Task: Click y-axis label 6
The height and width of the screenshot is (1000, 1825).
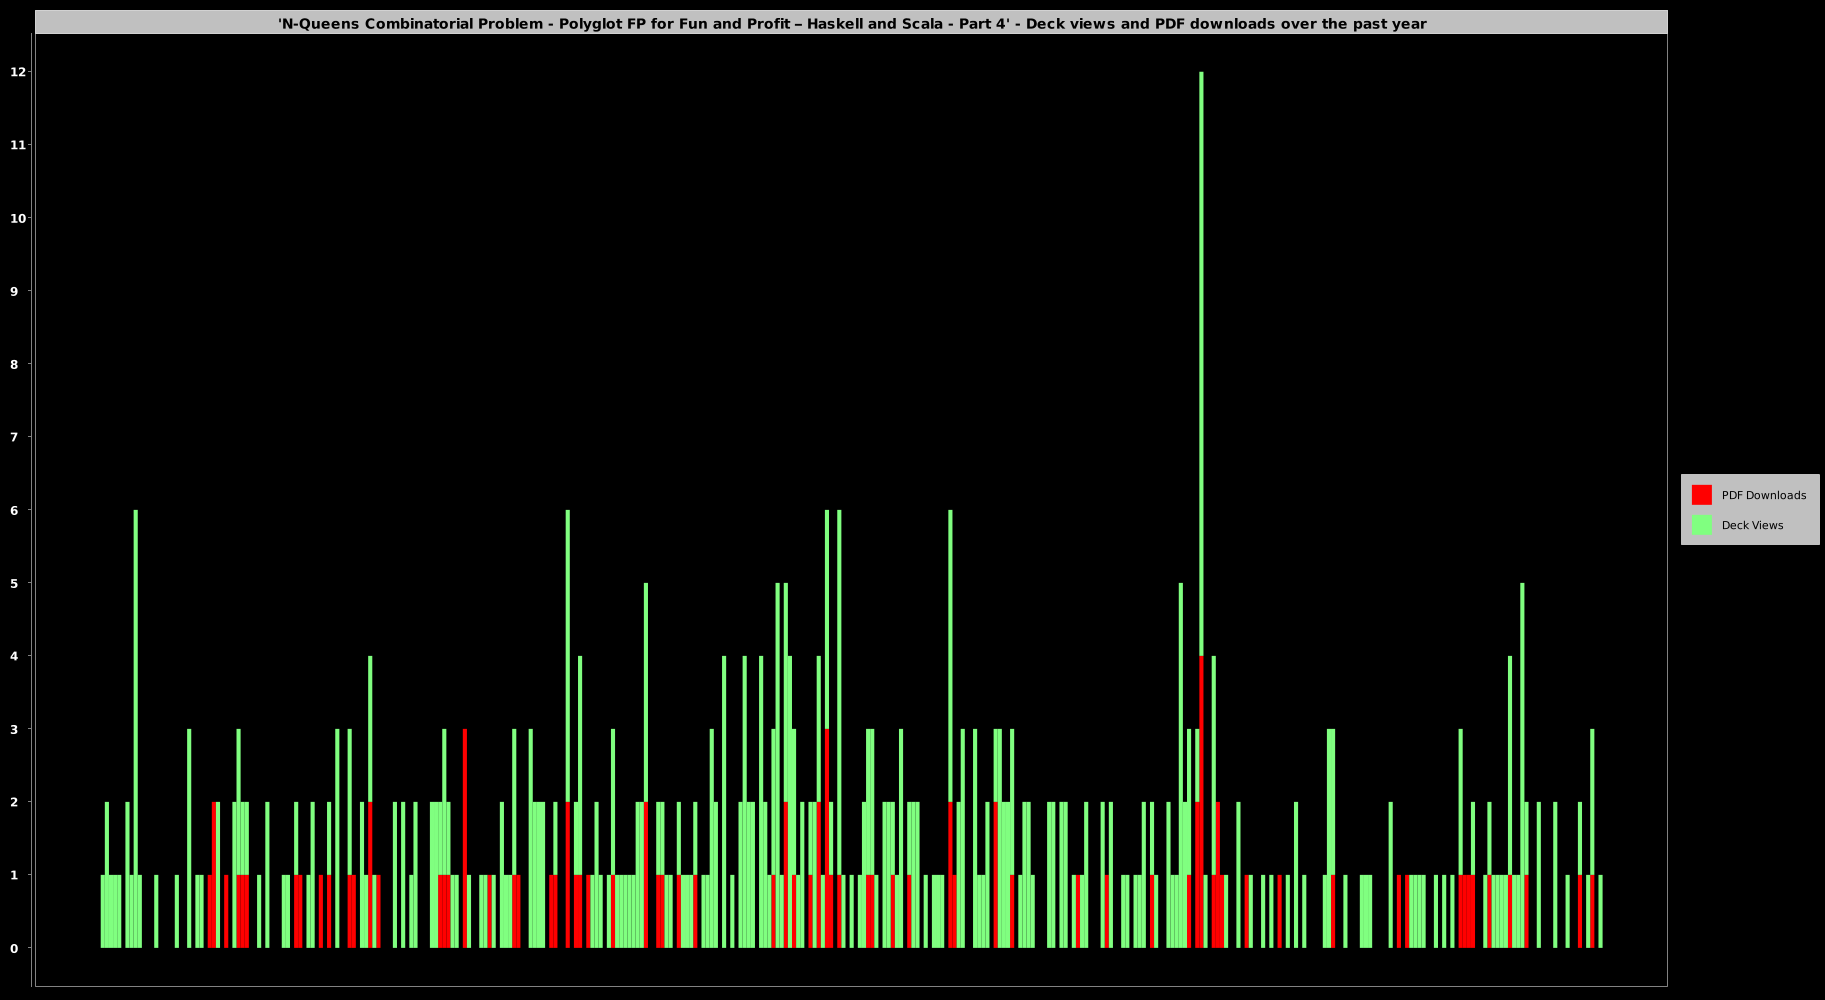Action: point(14,510)
